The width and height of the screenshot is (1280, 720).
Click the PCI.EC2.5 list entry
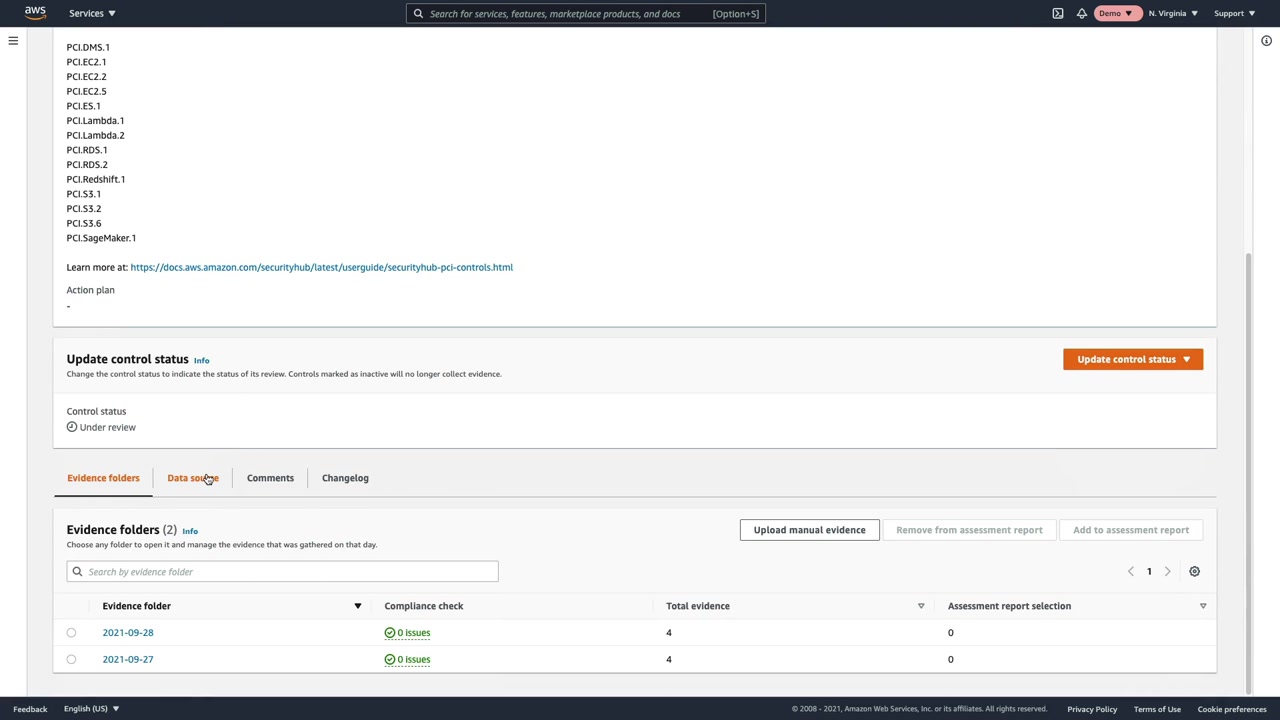(x=86, y=91)
